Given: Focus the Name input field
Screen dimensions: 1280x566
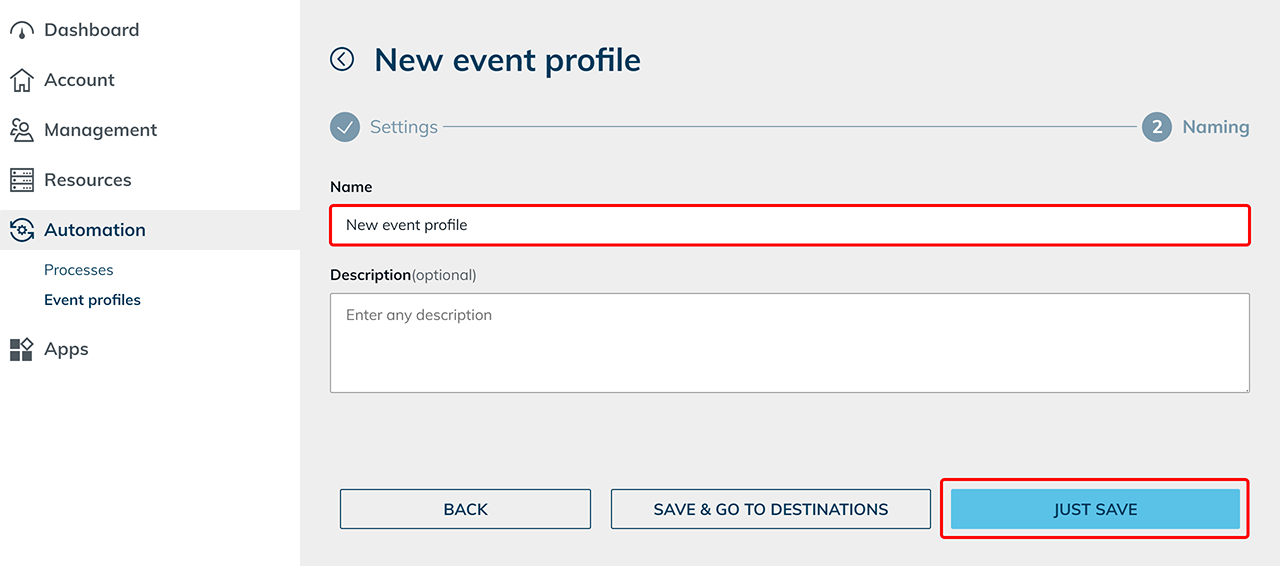Looking at the screenshot, I should click(790, 225).
